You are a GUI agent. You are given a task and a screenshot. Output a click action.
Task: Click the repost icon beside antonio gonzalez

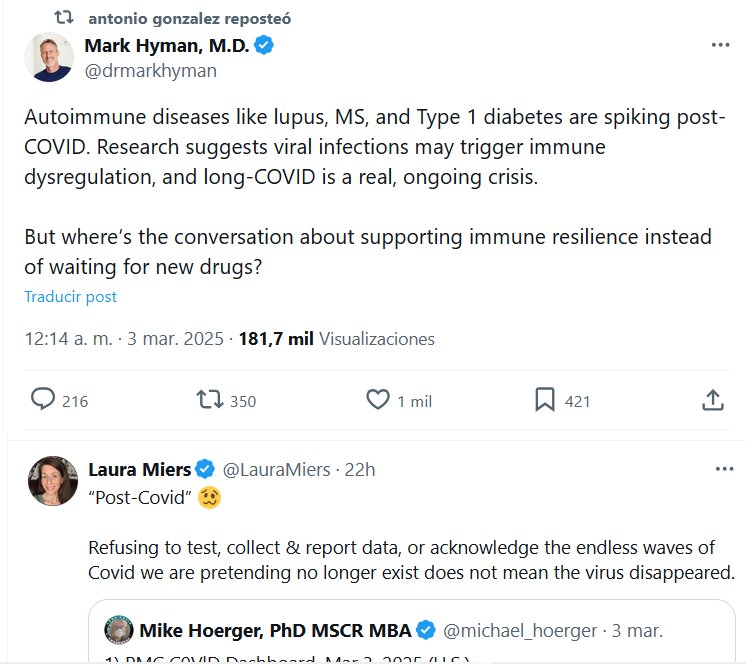point(63,18)
